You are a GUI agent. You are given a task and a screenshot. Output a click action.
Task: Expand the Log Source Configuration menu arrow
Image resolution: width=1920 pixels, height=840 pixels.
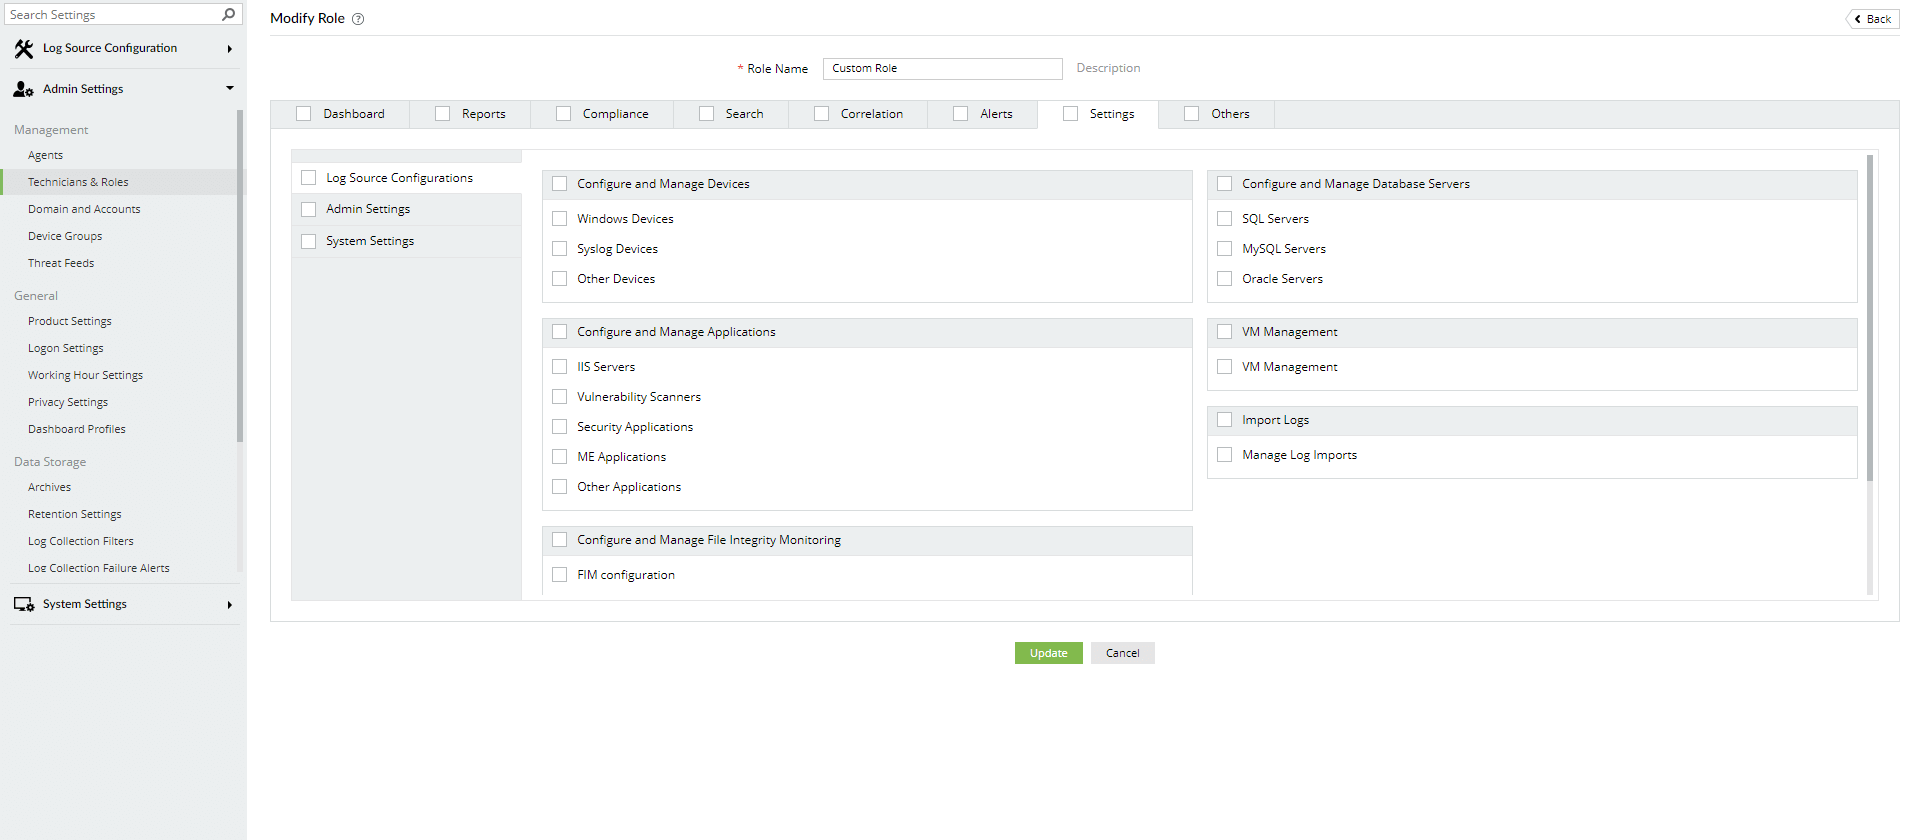point(229,49)
